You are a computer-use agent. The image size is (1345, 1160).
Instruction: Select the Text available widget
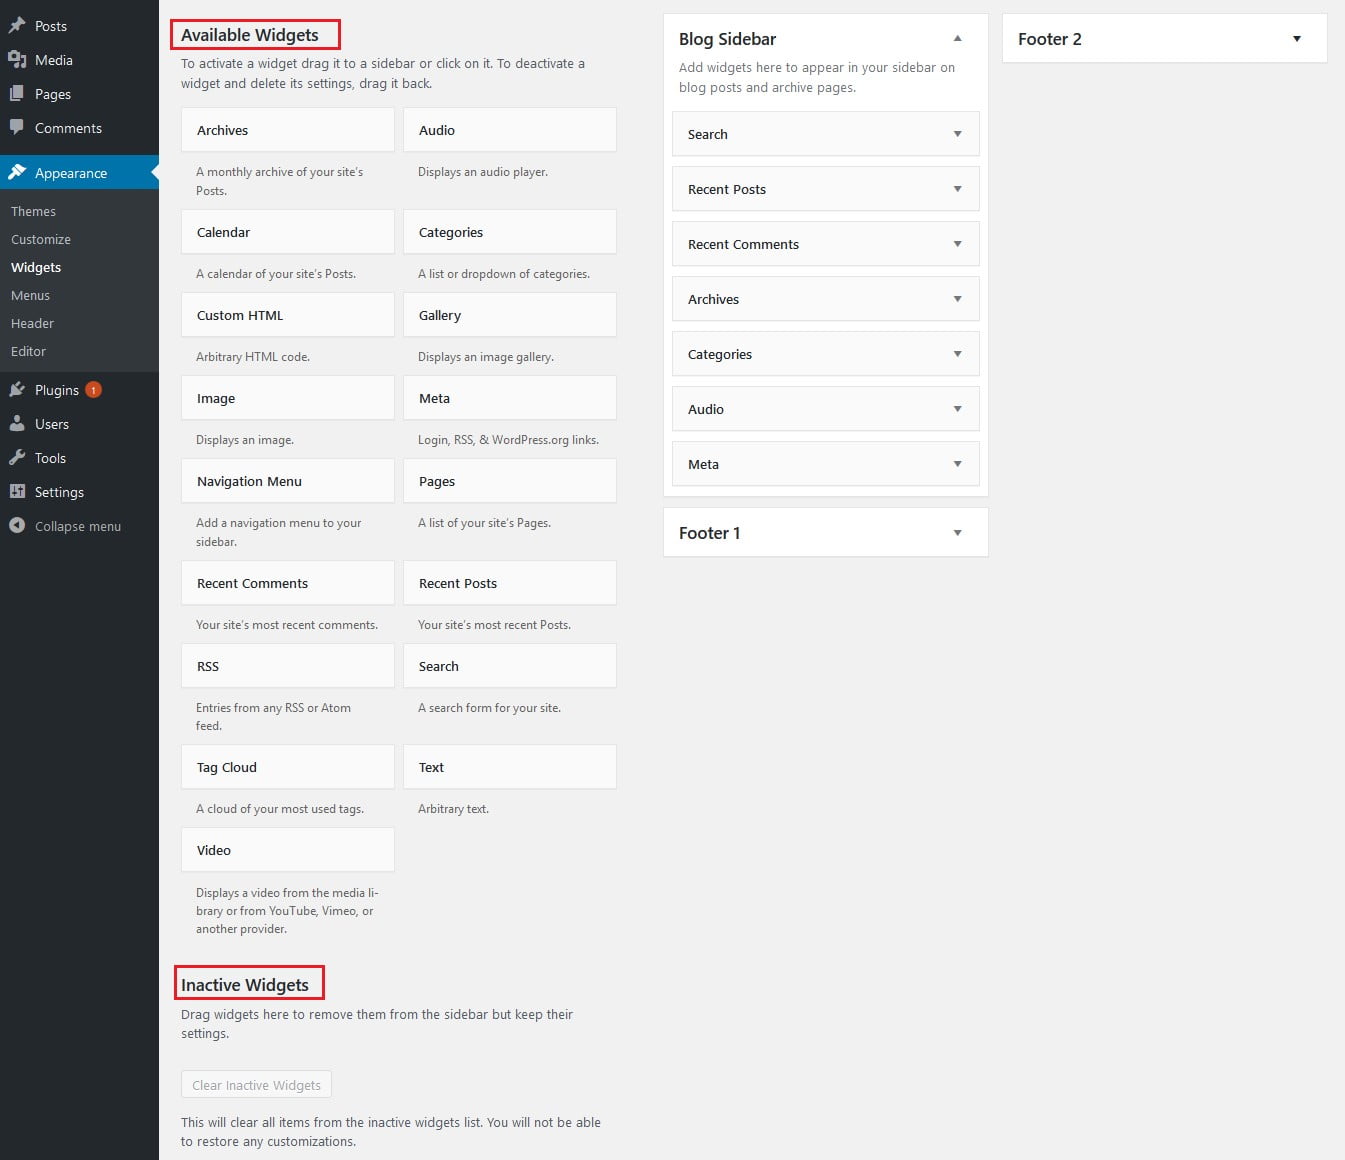[510, 767]
